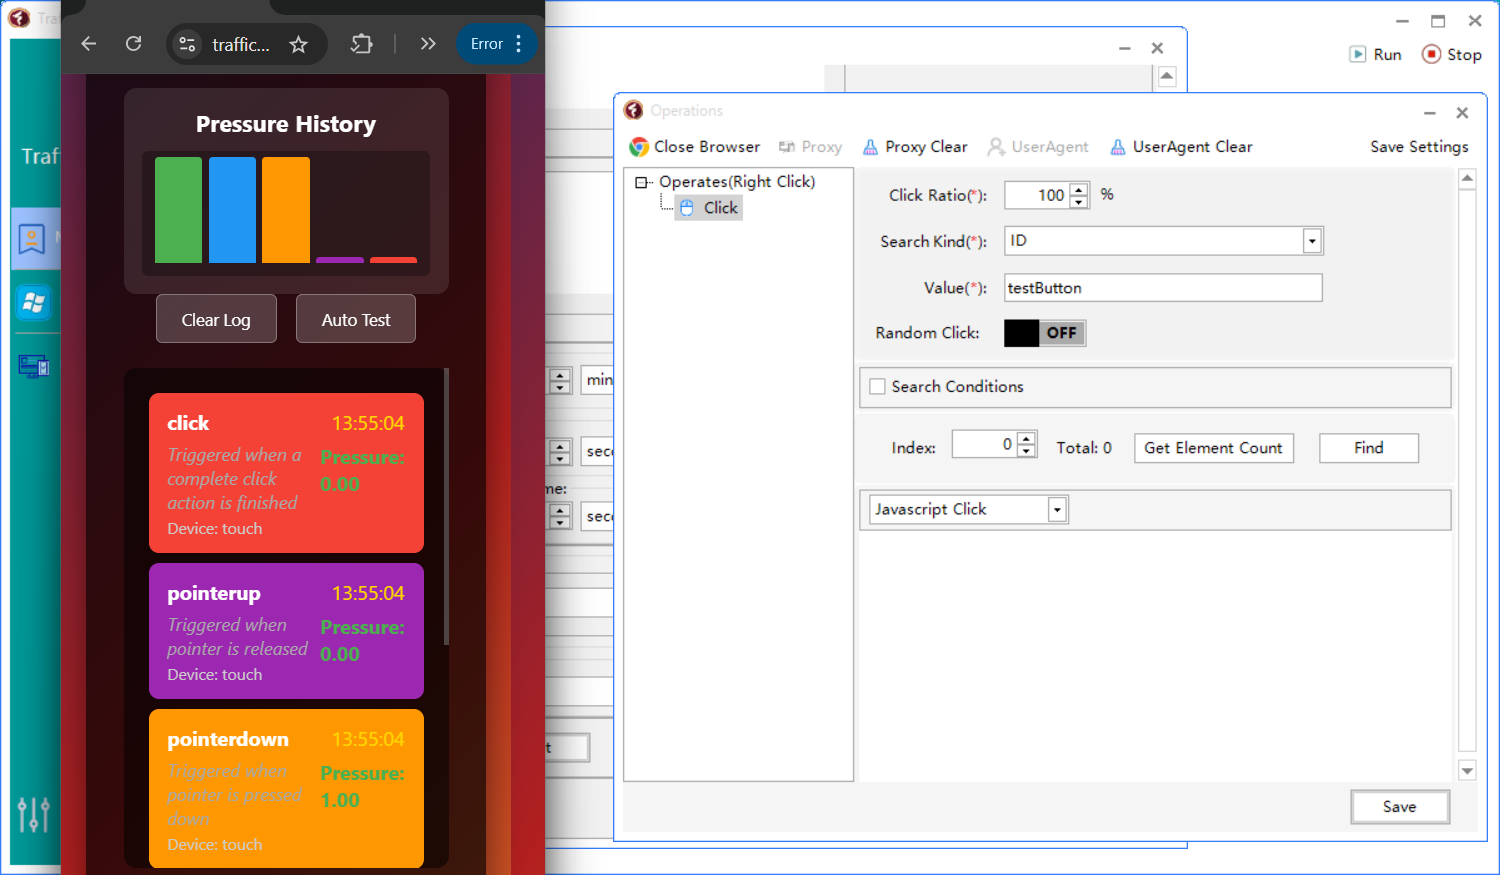Viewport: 1500px width, 875px height.
Task: Click Save Settings in the toolbar
Action: point(1418,147)
